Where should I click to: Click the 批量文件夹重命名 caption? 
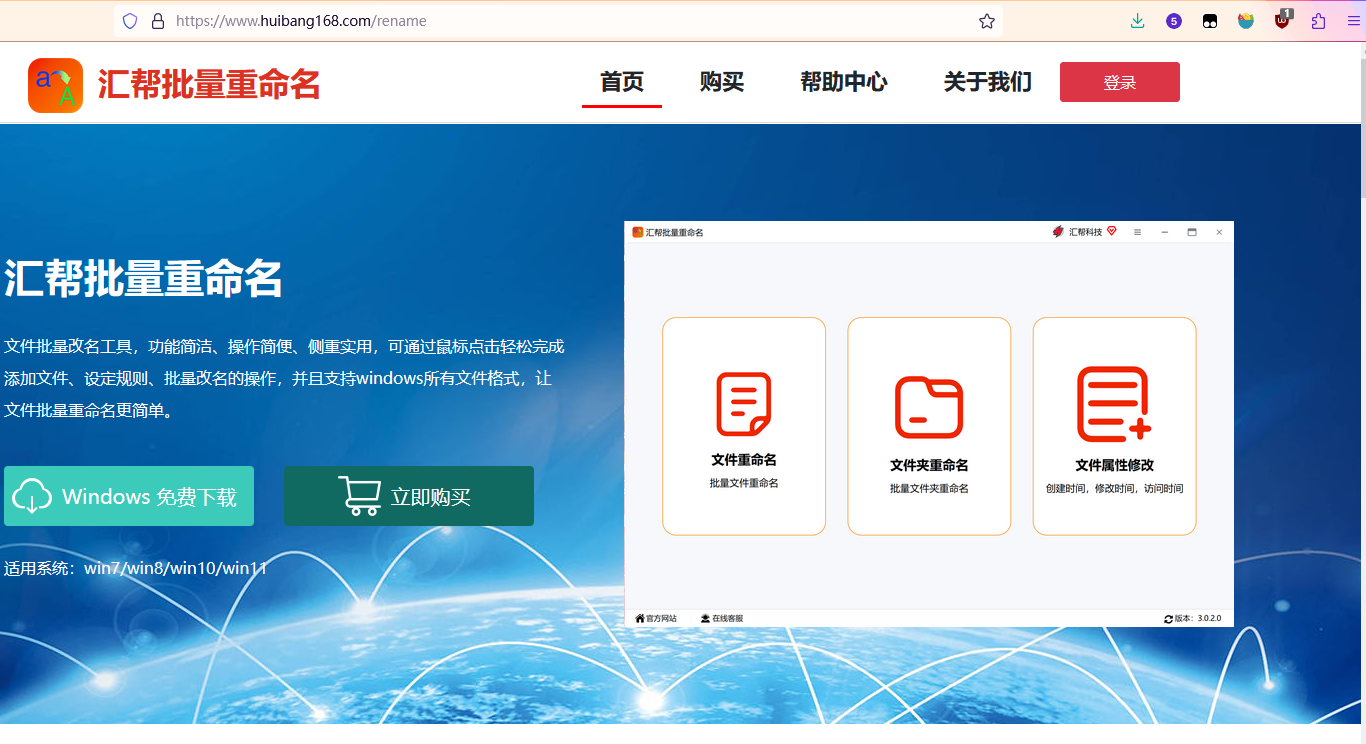[x=929, y=489]
